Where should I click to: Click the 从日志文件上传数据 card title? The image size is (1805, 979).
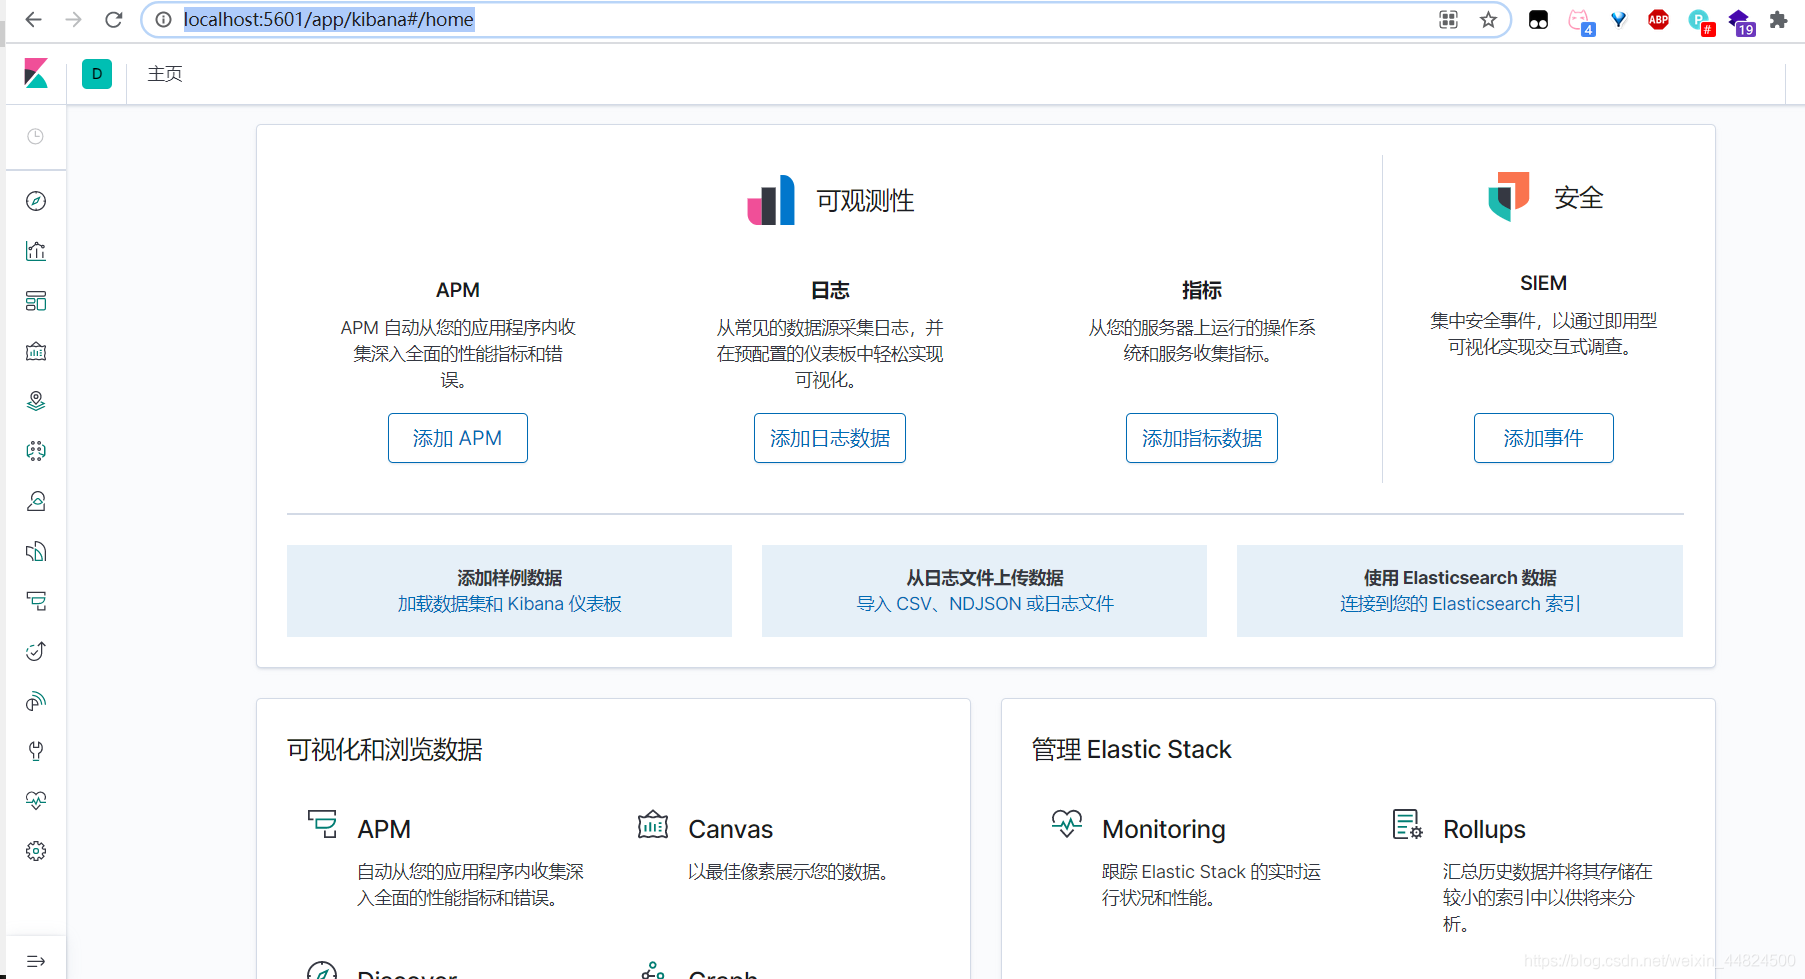tap(985, 578)
